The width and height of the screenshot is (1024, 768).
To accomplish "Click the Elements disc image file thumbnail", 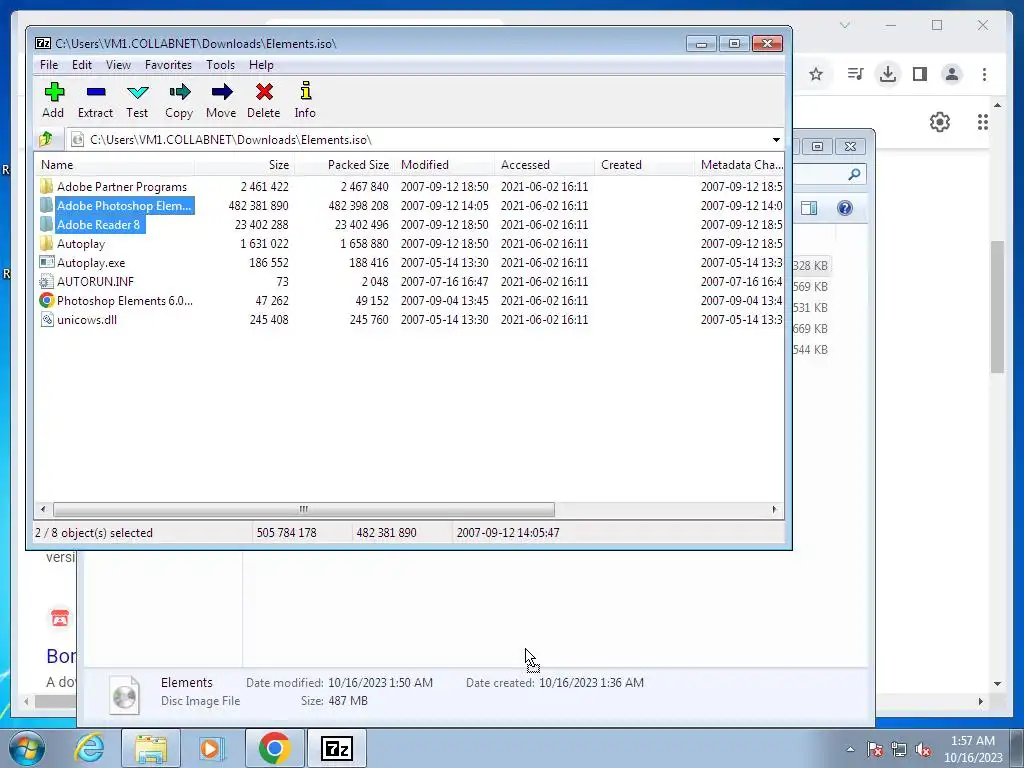I will point(124,695).
